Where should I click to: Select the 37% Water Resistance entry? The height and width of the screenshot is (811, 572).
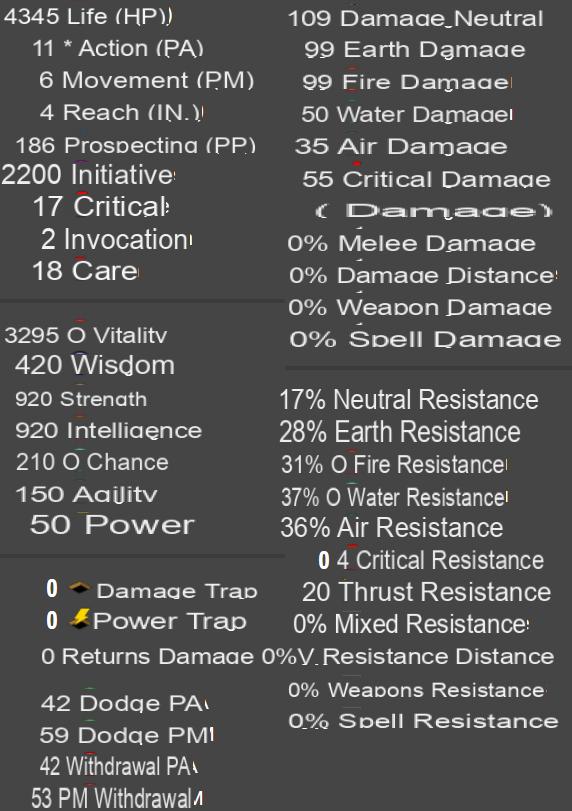pos(395,498)
